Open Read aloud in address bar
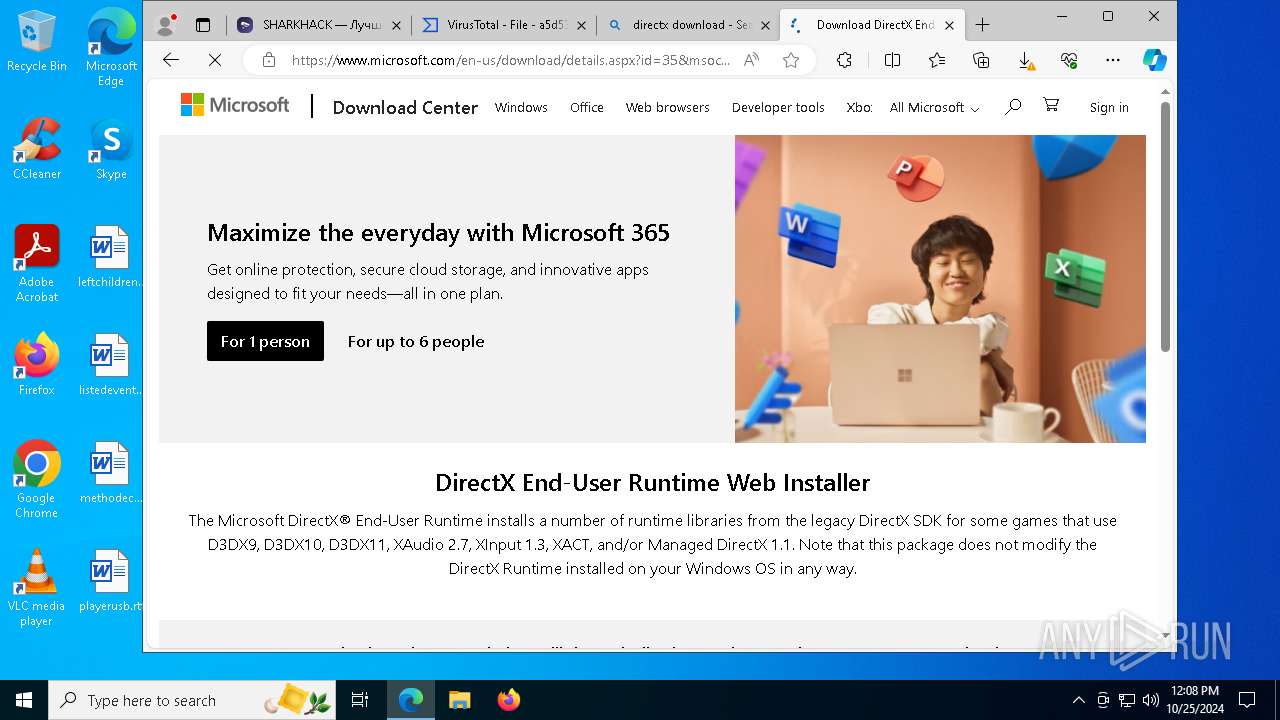 (x=752, y=60)
